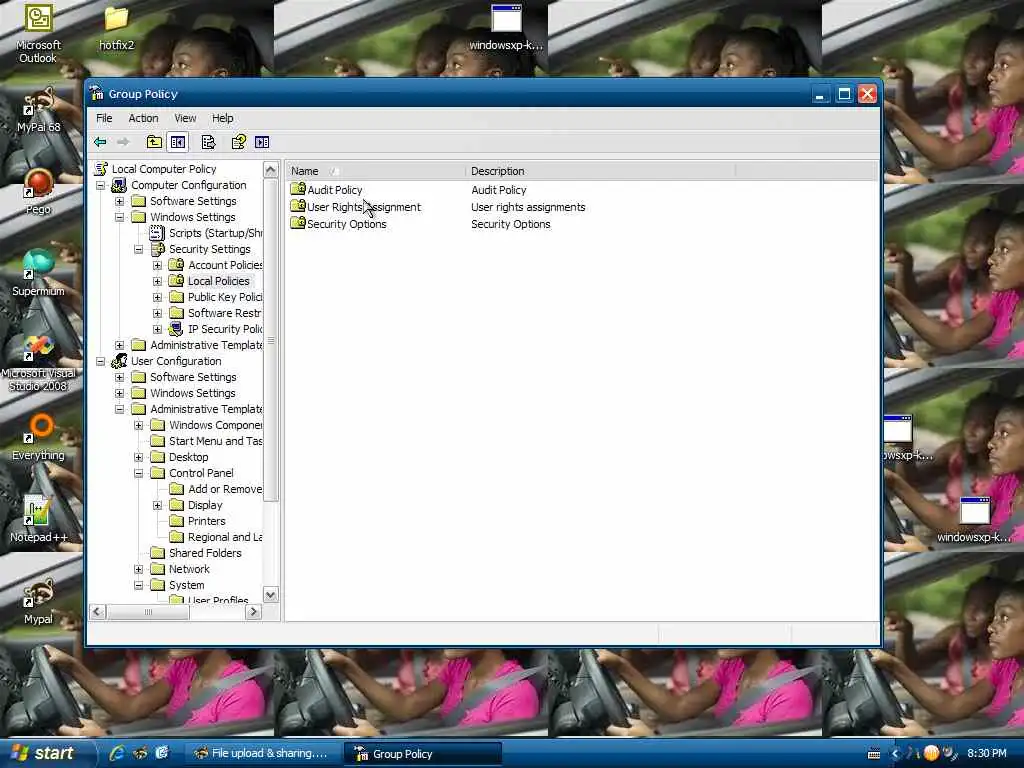This screenshot has height=768, width=1024.
Task: Click the Show/Hide Action Pane icon
Action: click(x=262, y=142)
